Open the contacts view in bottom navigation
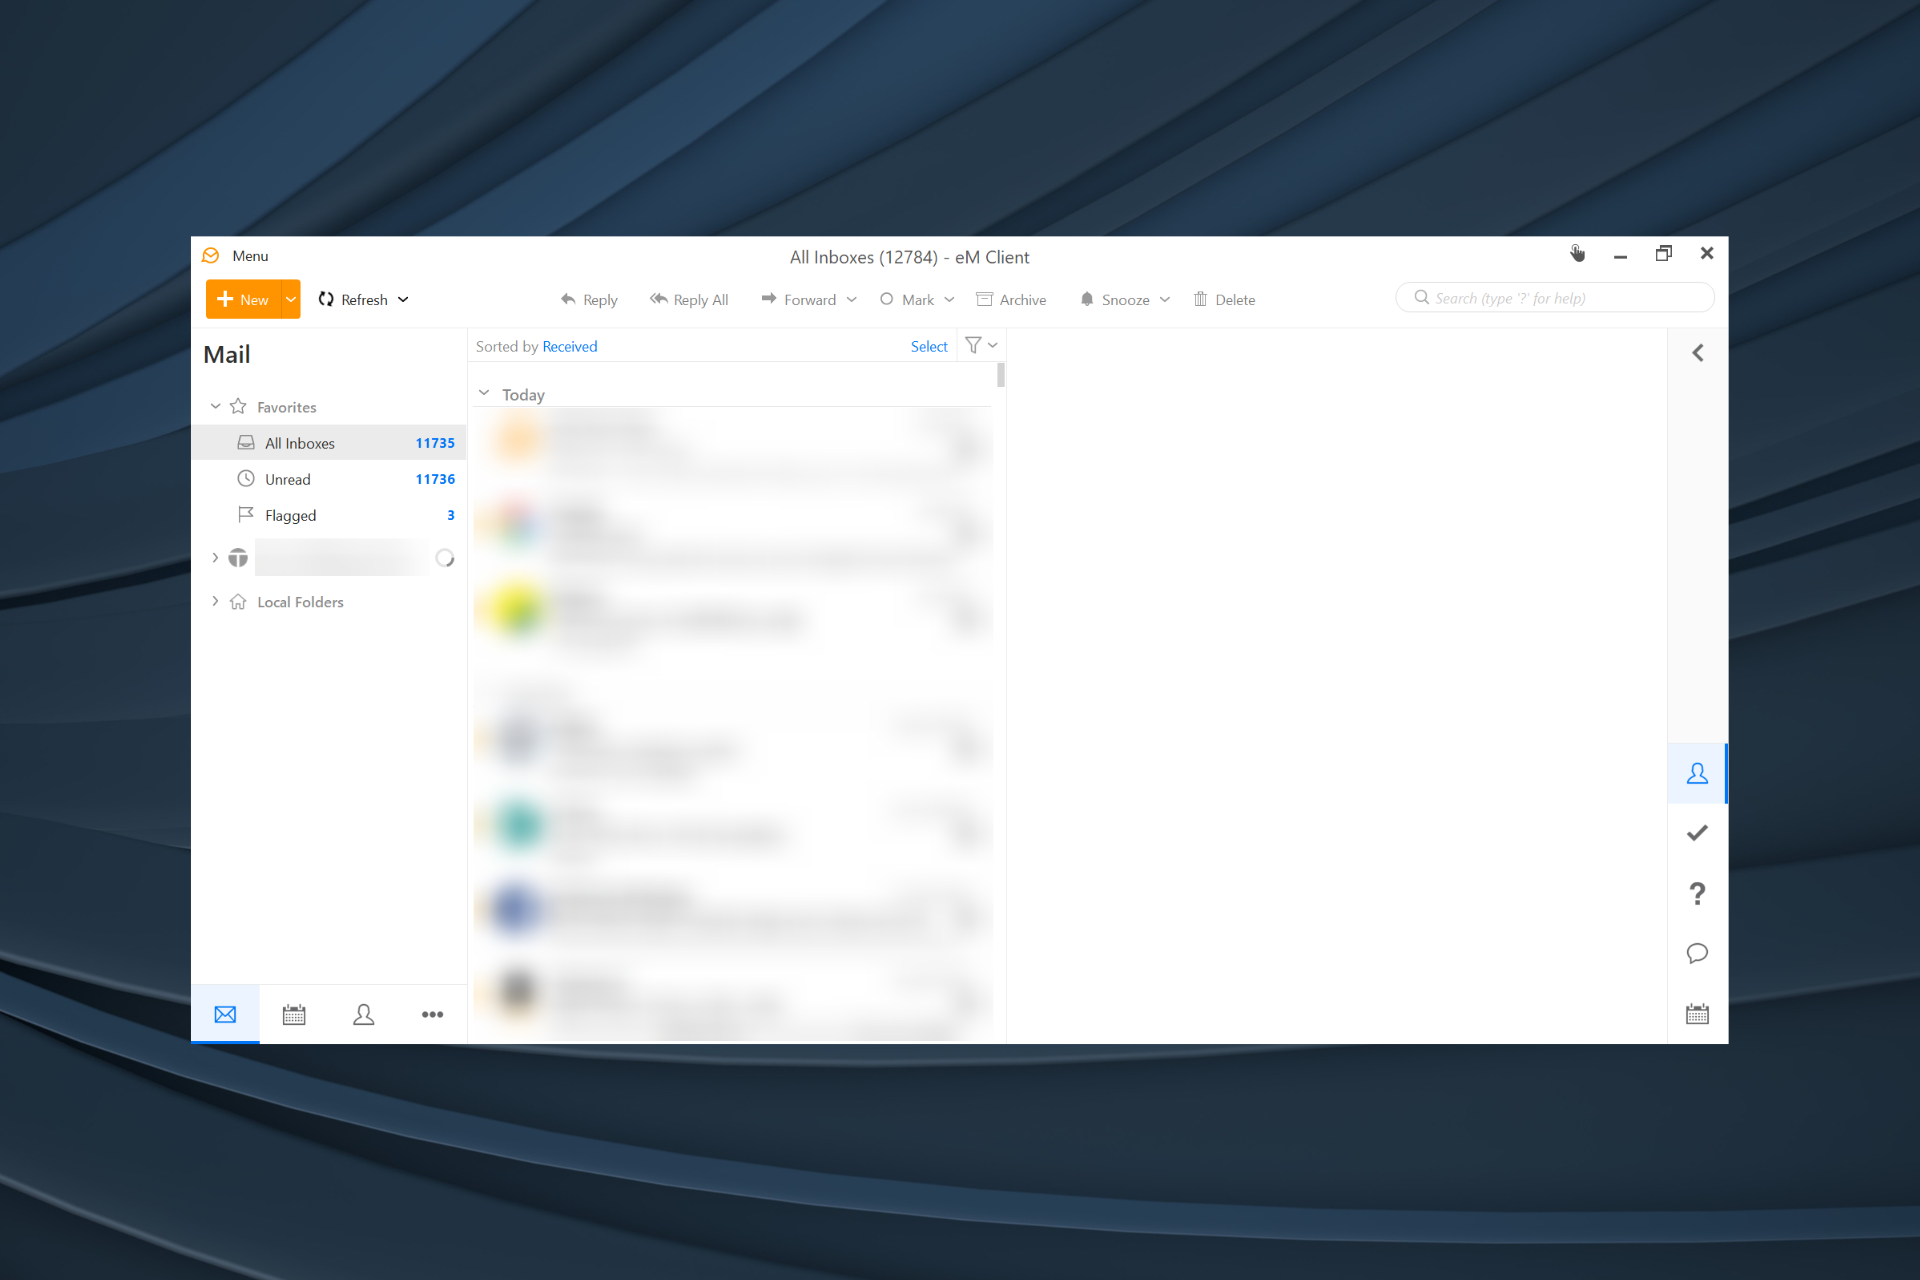Screen dimensions: 1920x1280 coord(363,1014)
